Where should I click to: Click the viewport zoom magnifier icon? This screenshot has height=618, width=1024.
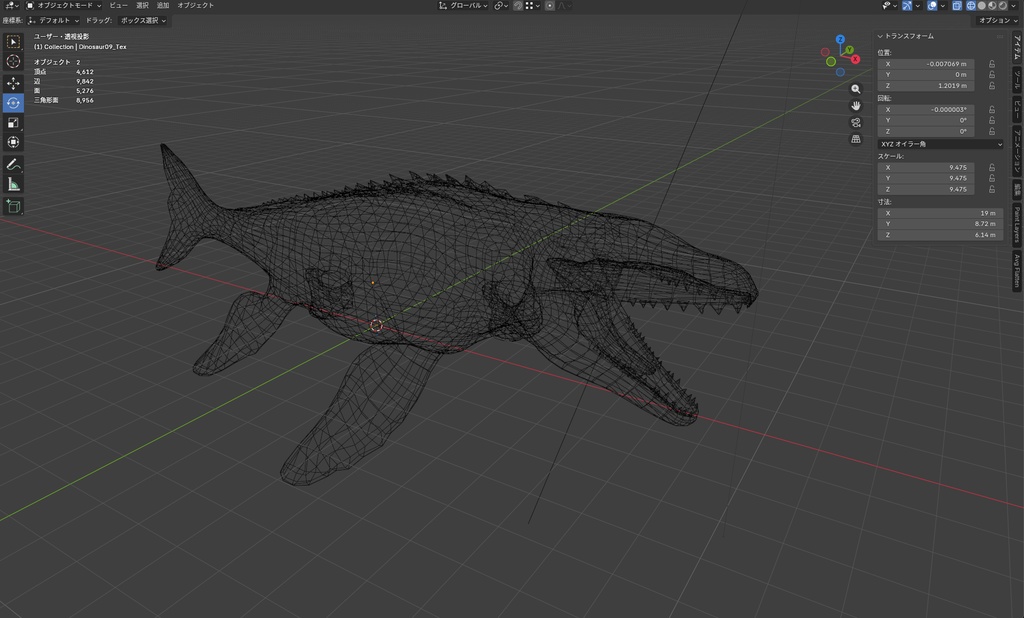click(856, 89)
